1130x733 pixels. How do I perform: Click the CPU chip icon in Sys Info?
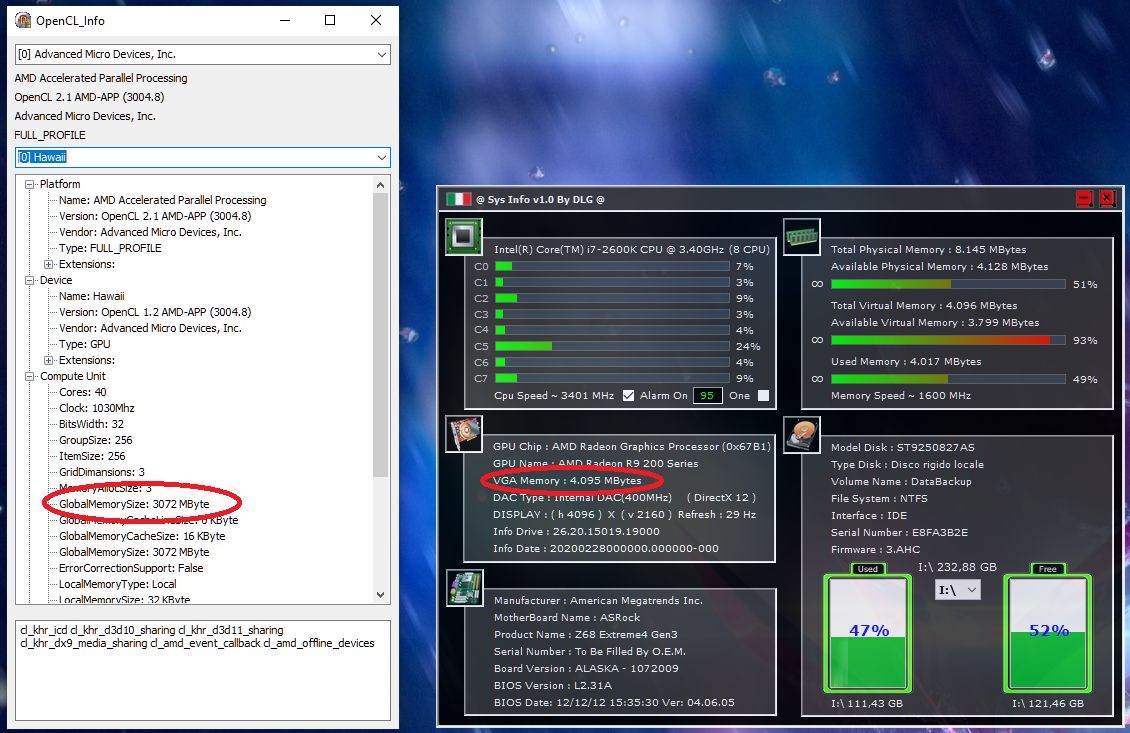pos(463,236)
